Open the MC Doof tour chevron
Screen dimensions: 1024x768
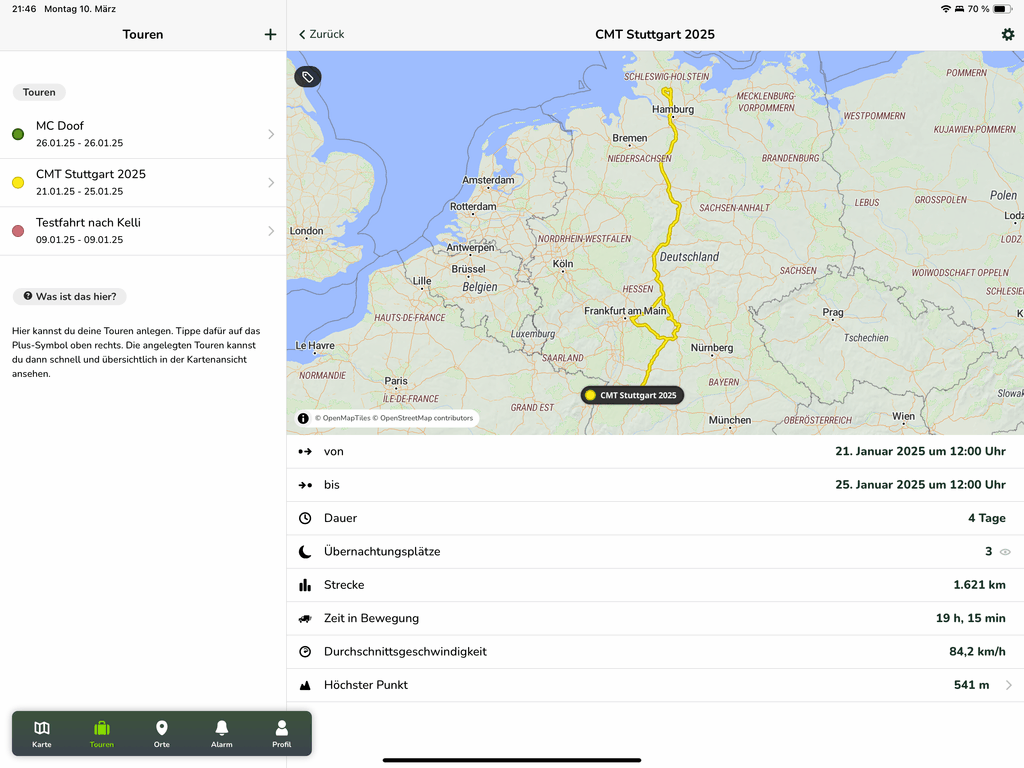point(271,134)
